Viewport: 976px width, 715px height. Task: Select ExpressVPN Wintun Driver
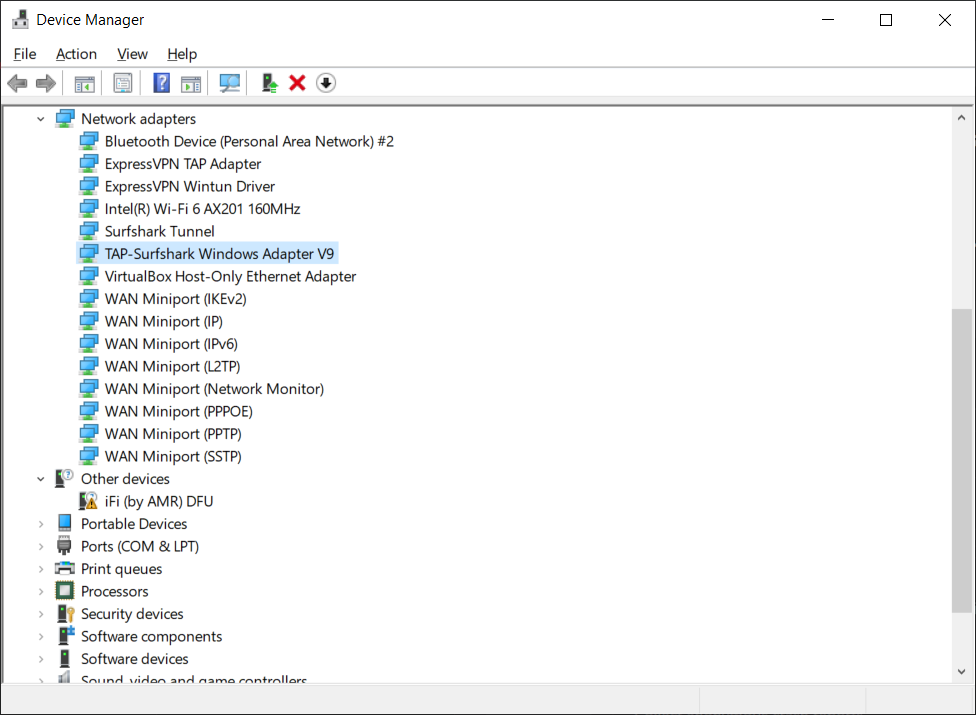click(x=190, y=186)
